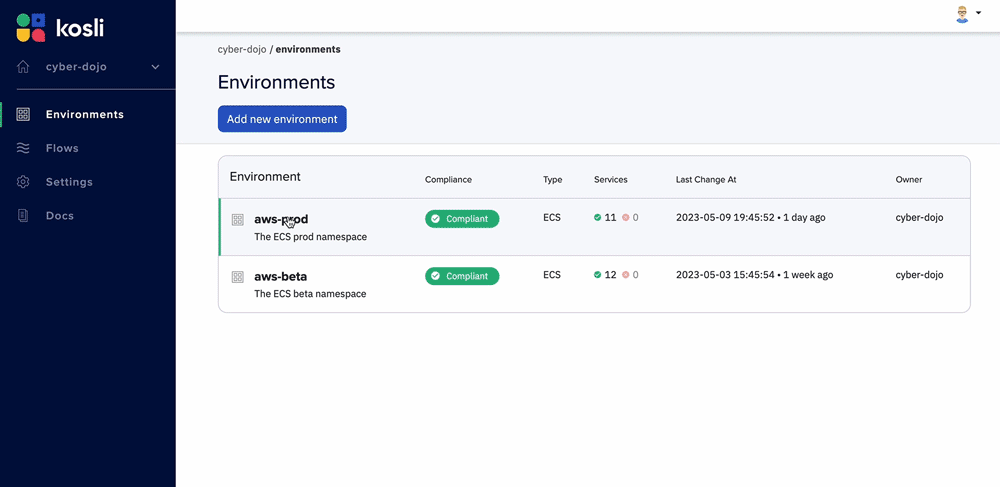Screen dimensions: 1000x487
Task: Click ECS type in aws-prod row
Action: tap(552, 217)
